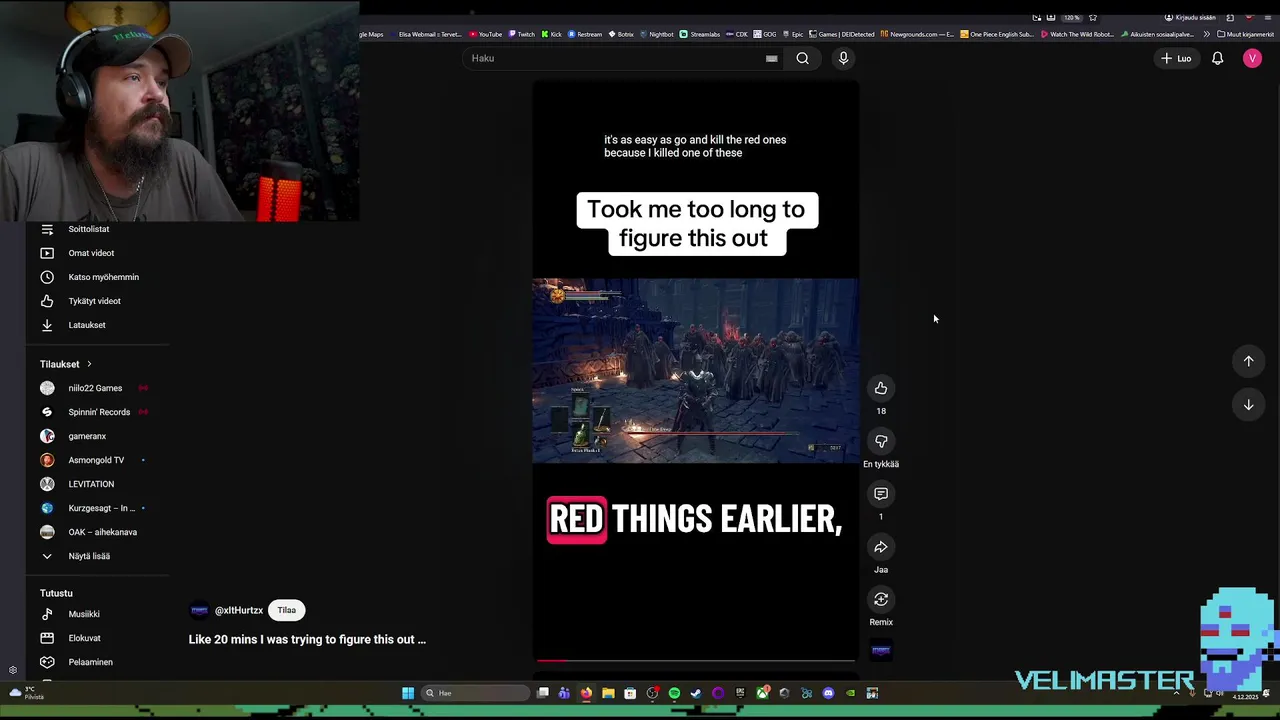Go to previous Short with up arrow
The height and width of the screenshot is (720, 1280).
(x=1248, y=361)
